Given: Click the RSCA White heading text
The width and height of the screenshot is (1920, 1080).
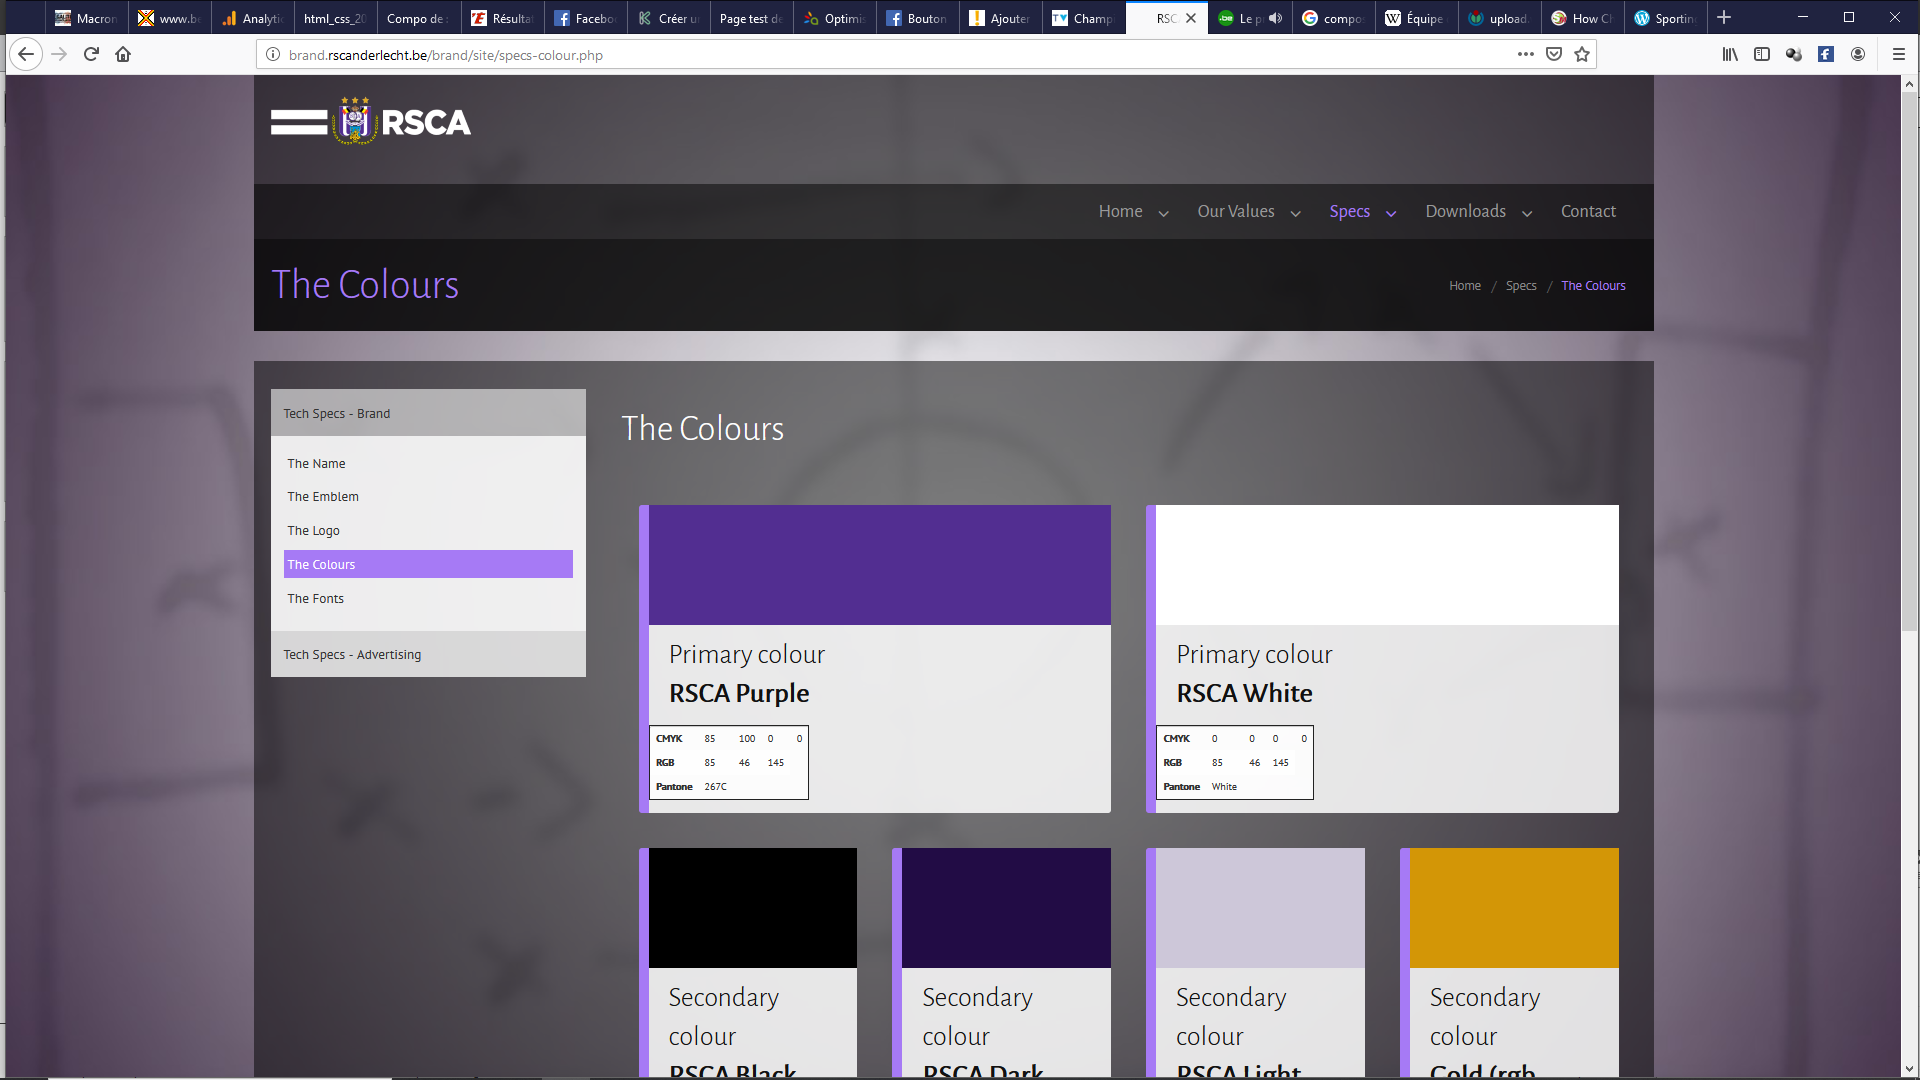Looking at the screenshot, I should 1244,693.
